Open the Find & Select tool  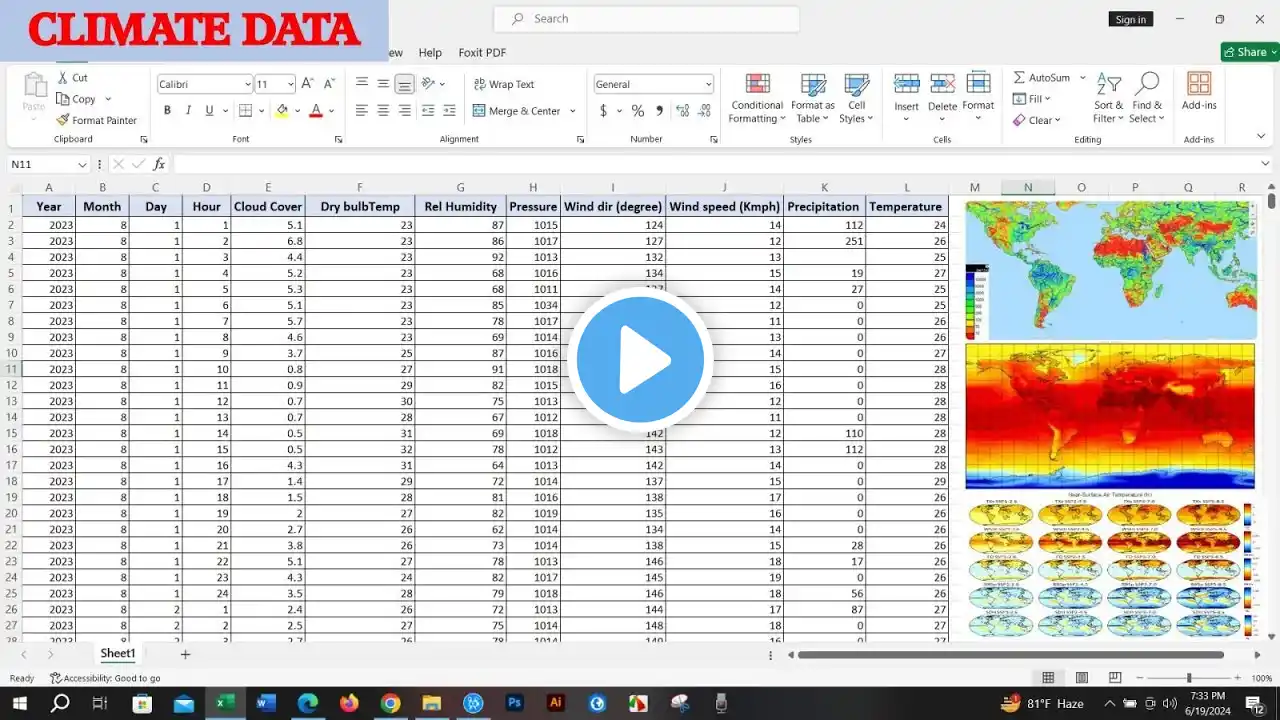click(x=1147, y=98)
